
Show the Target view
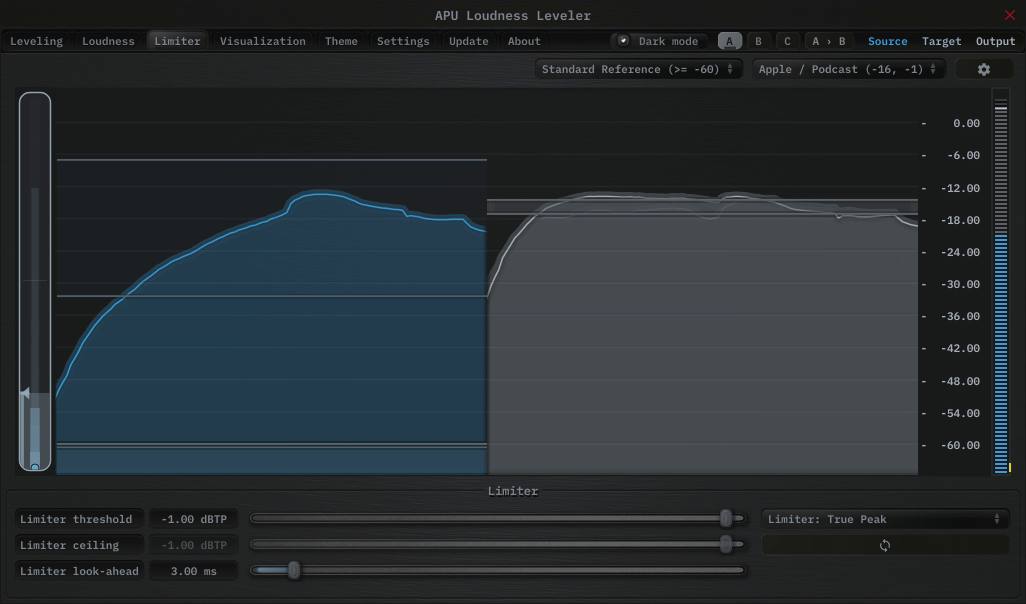point(941,41)
